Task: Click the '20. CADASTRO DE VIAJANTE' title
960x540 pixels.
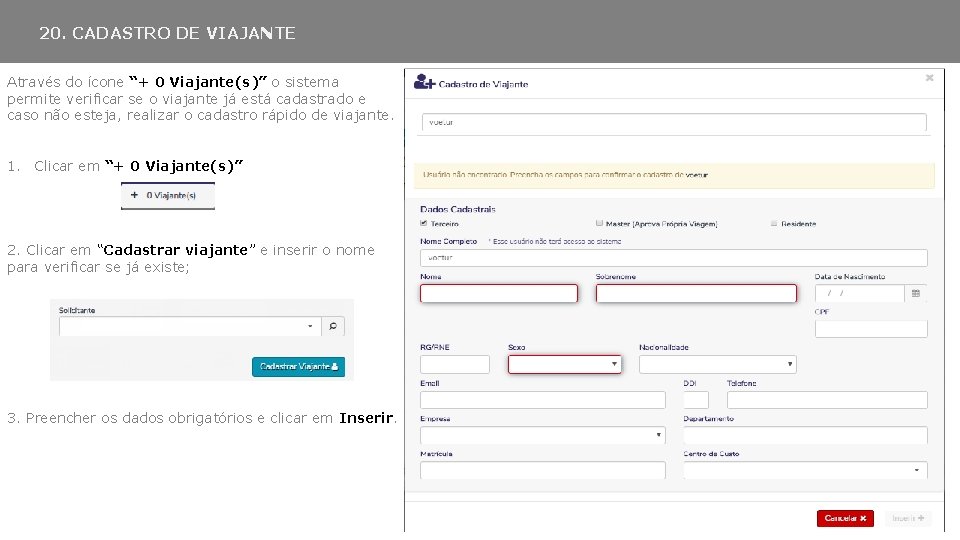Action: coord(167,33)
